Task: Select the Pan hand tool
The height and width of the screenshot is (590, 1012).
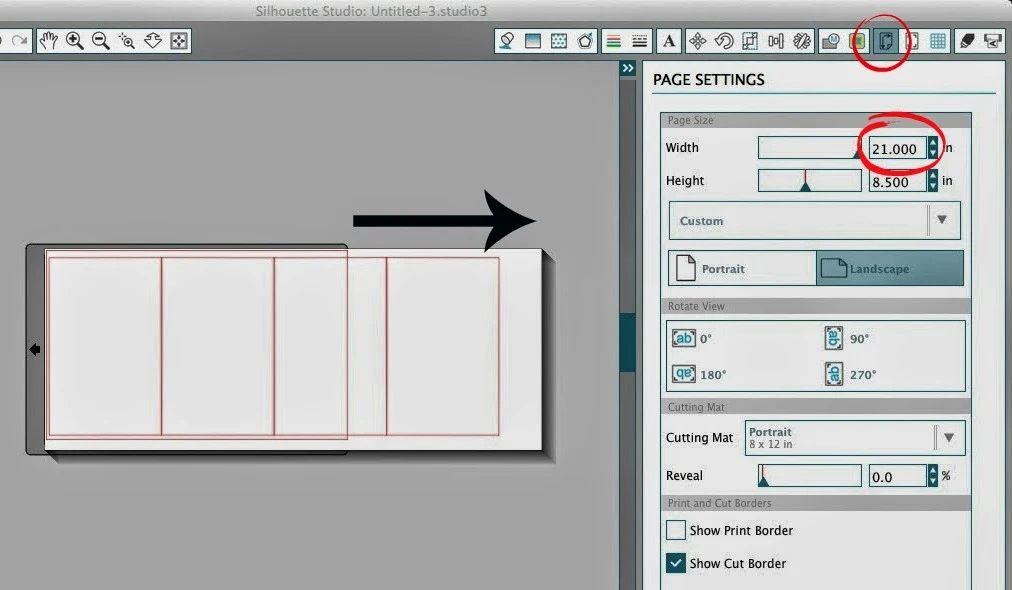Action: point(49,41)
